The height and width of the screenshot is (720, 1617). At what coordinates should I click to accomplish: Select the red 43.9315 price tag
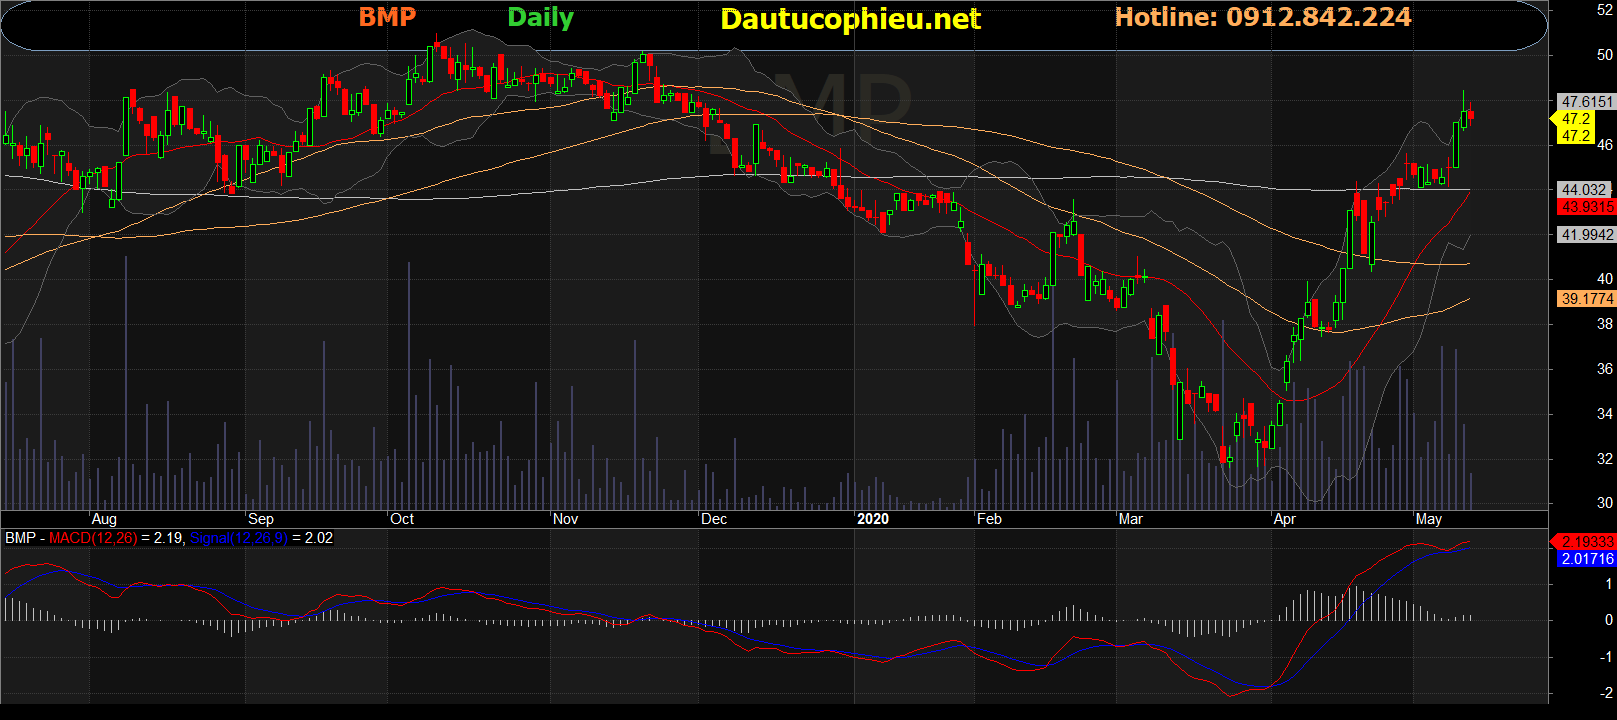(x=1586, y=207)
